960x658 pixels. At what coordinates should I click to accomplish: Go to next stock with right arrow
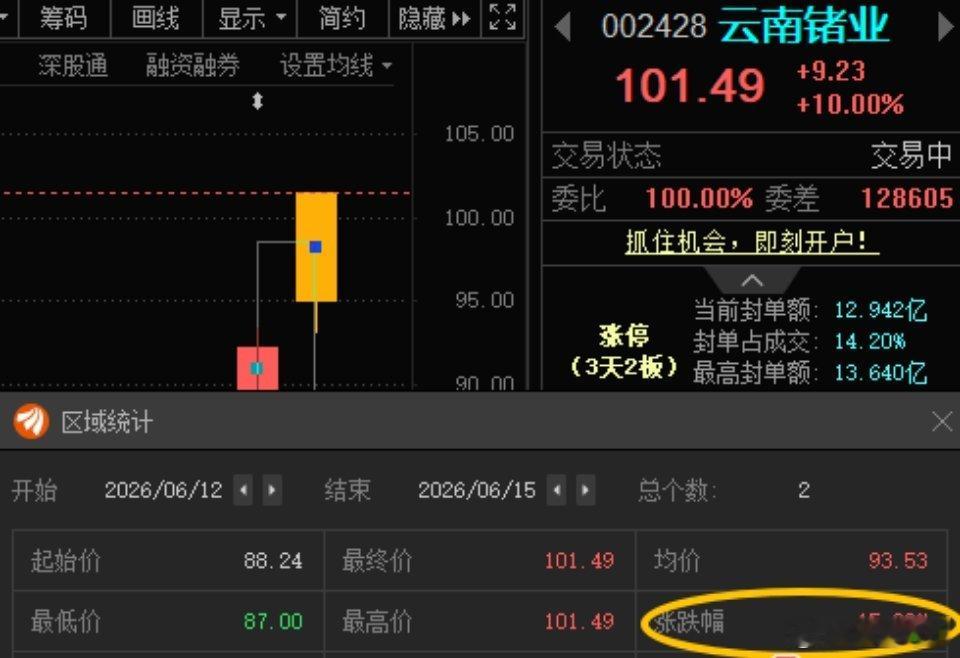click(946, 27)
